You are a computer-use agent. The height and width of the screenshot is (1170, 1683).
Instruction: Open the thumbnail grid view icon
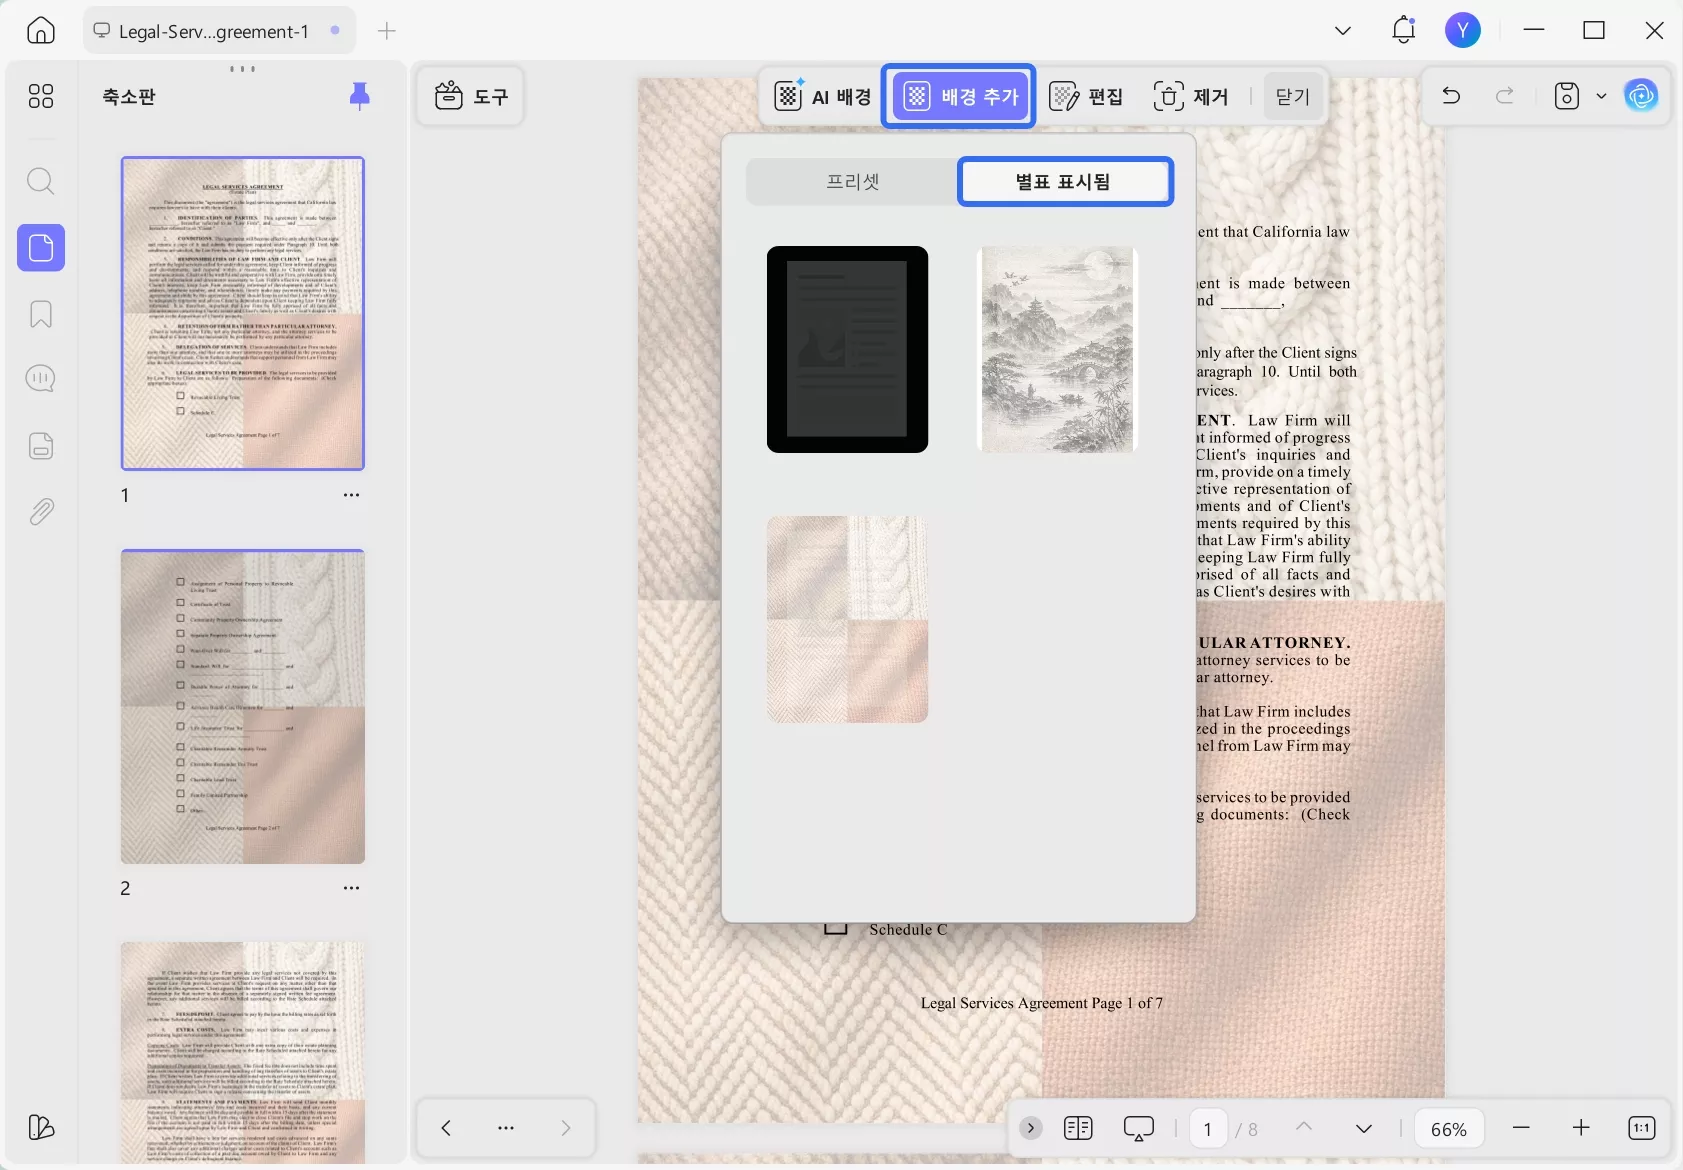click(x=41, y=96)
